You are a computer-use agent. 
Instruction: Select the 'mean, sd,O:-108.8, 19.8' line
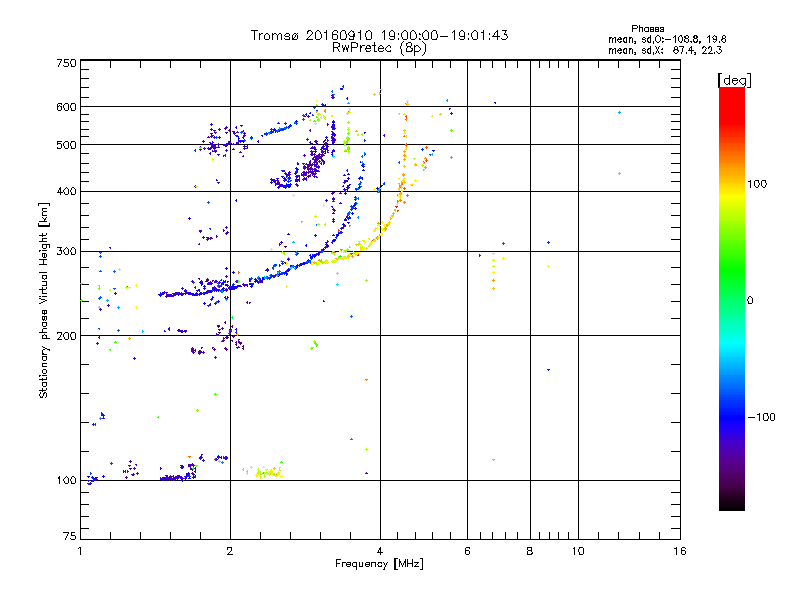667,39
